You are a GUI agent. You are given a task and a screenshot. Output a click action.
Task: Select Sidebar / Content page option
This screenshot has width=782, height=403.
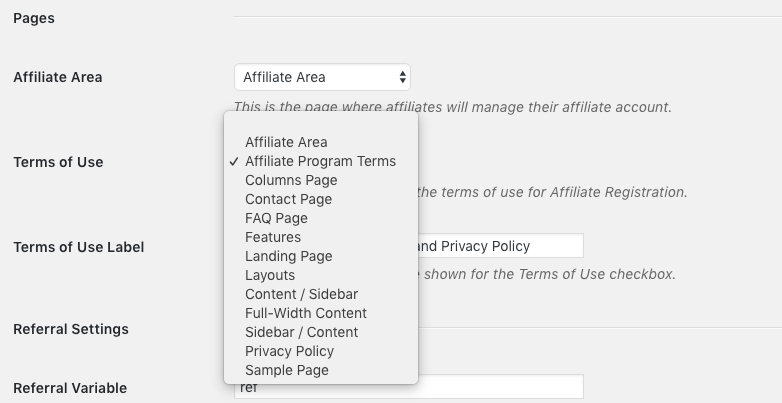point(301,332)
